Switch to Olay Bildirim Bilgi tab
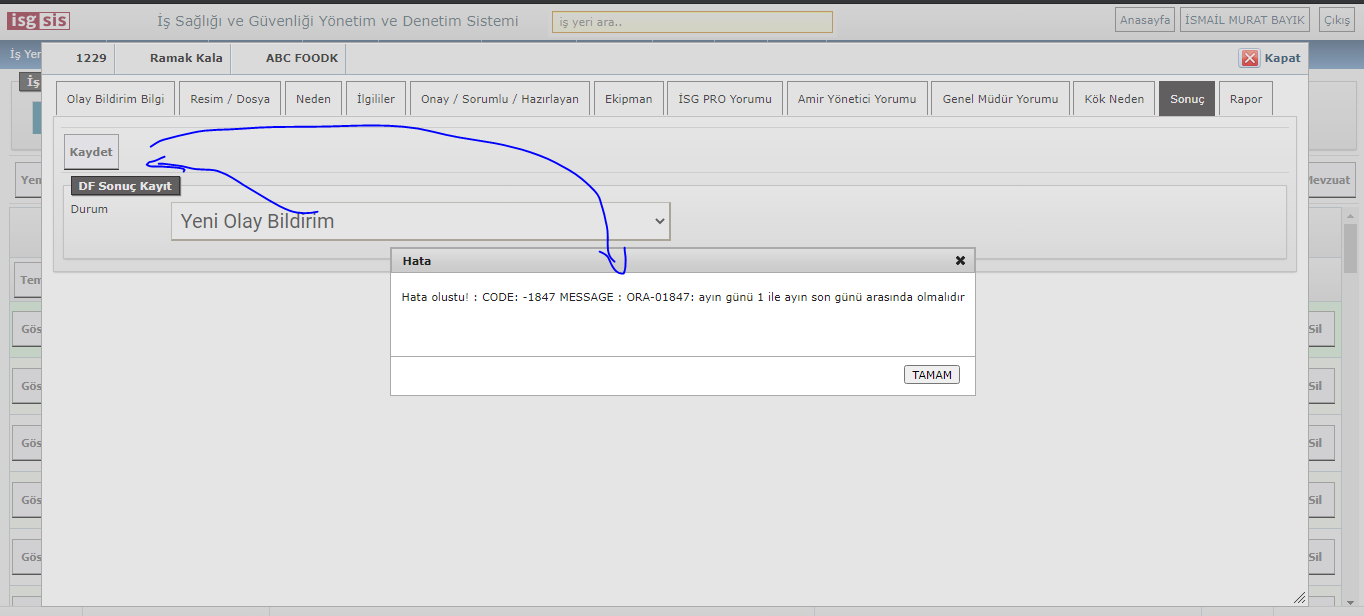The width and height of the screenshot is (1364, 616). [x=115, y=99]
